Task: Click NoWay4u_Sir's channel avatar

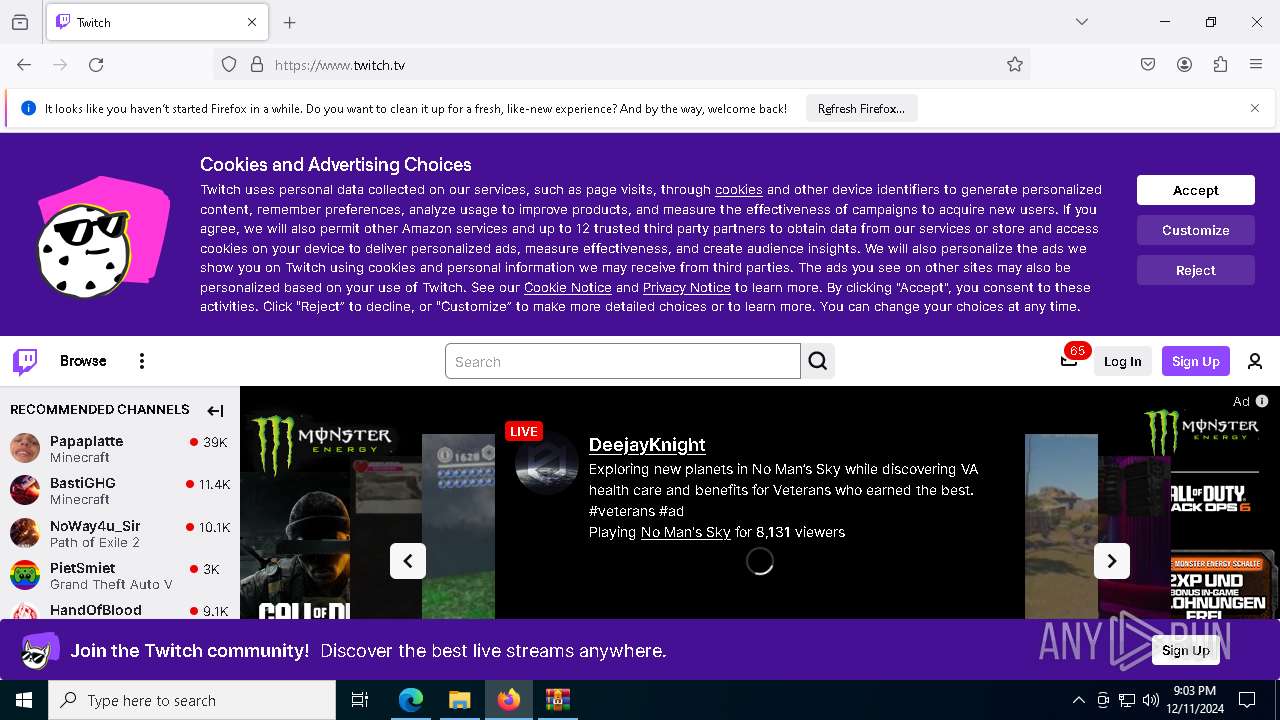Action: coord(25,533)
